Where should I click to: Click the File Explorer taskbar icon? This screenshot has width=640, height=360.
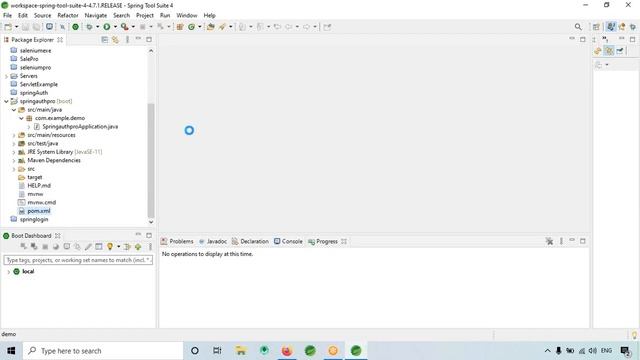tap(241, 351)
